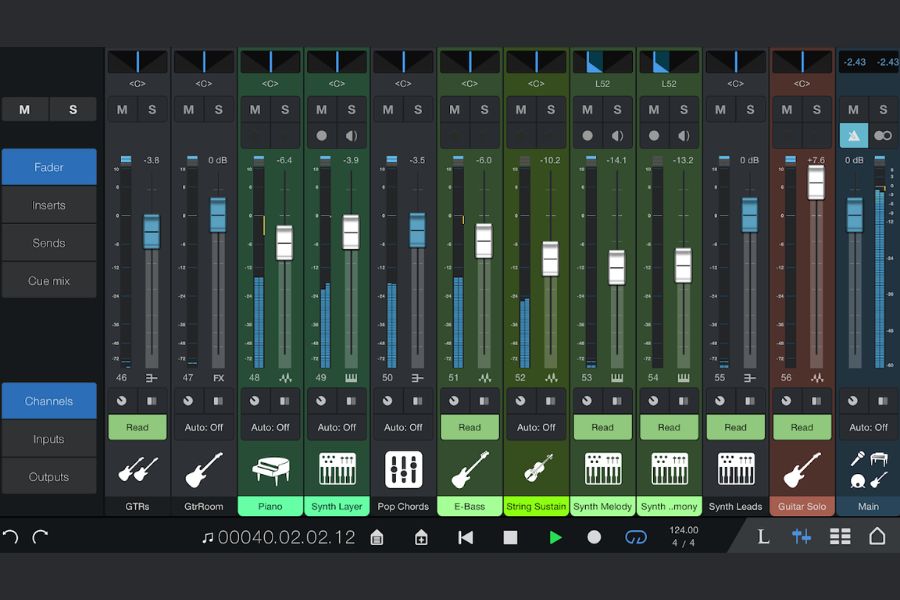Show the Outputs tab
The height and width of the screenshot is (600, 900).
49,477
